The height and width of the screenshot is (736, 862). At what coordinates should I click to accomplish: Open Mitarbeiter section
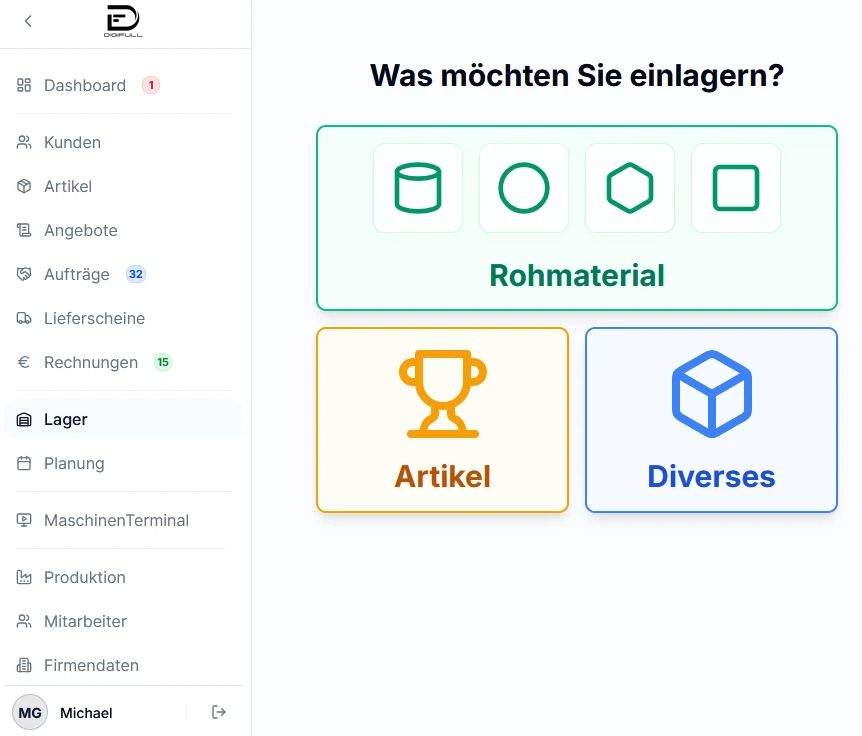[123, 621]
